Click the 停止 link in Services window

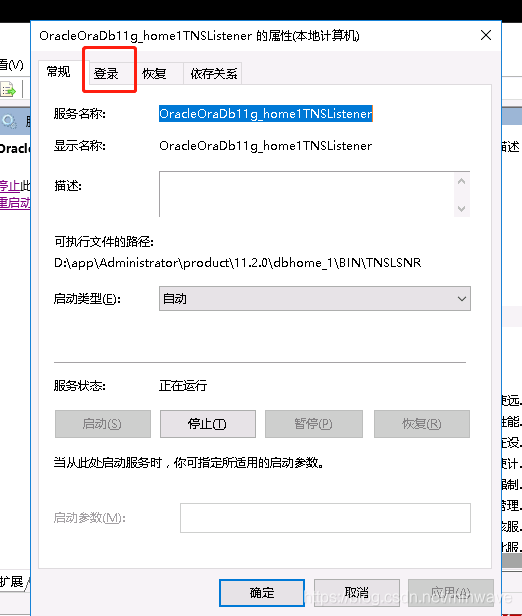point(10,185)
